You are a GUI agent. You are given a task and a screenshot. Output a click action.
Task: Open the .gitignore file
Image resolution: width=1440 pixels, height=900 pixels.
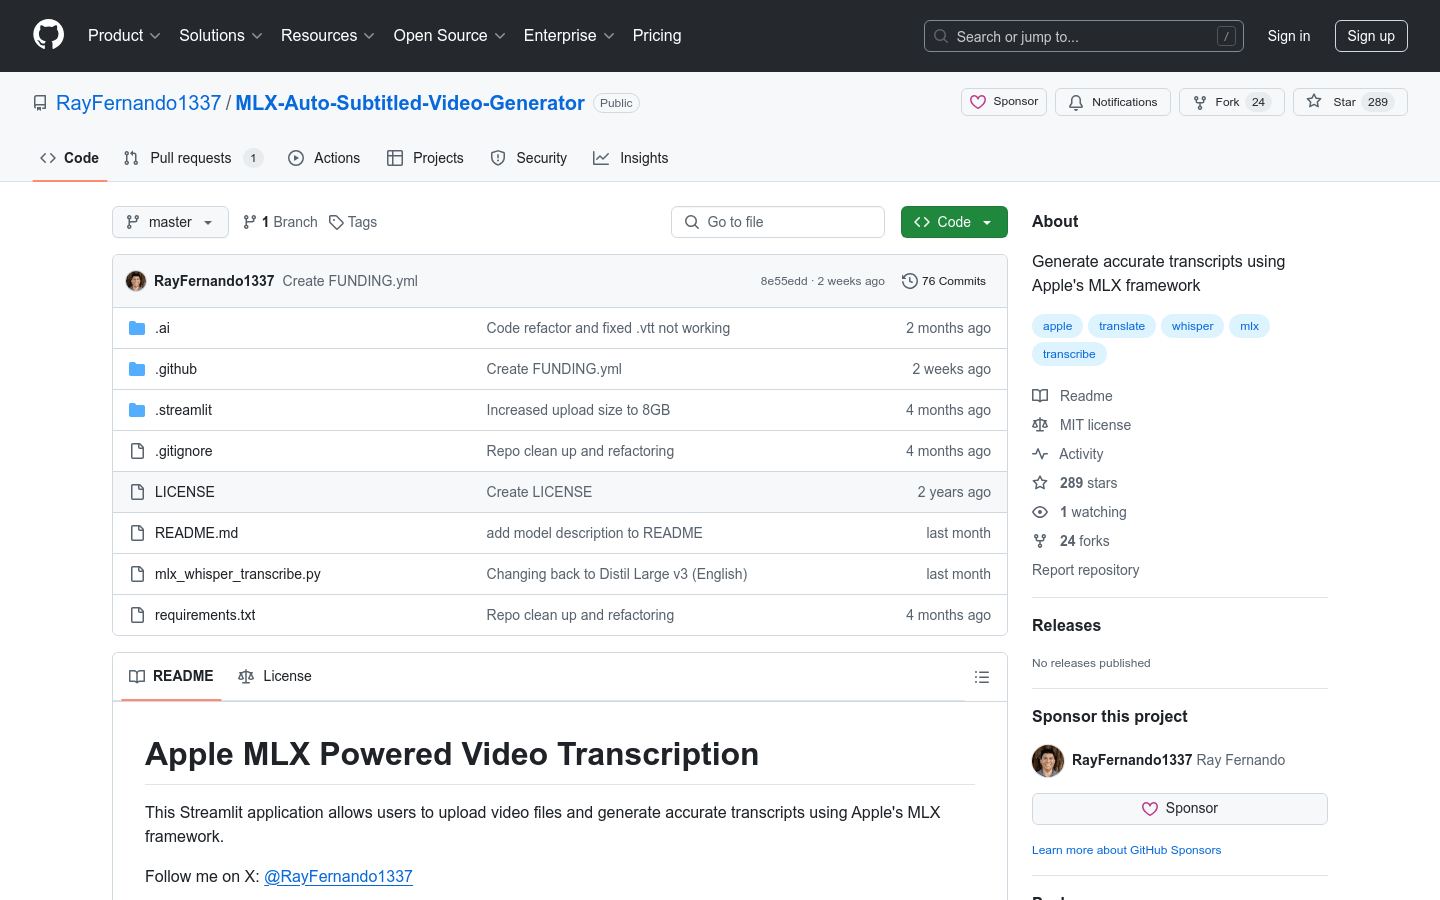(x=183, y=451)
